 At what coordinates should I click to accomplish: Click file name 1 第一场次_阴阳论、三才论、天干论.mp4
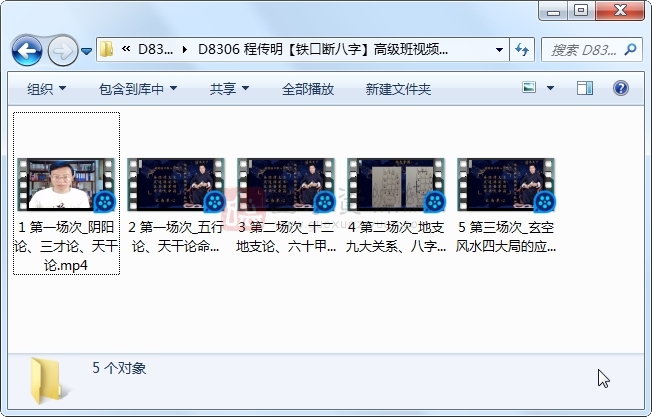66,246
